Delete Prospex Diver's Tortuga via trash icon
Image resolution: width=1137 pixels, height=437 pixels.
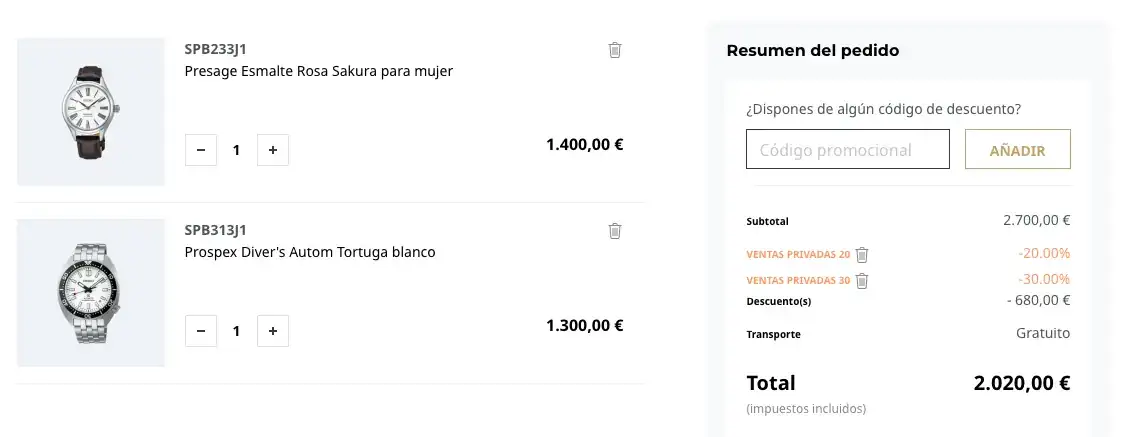(615, 231)
